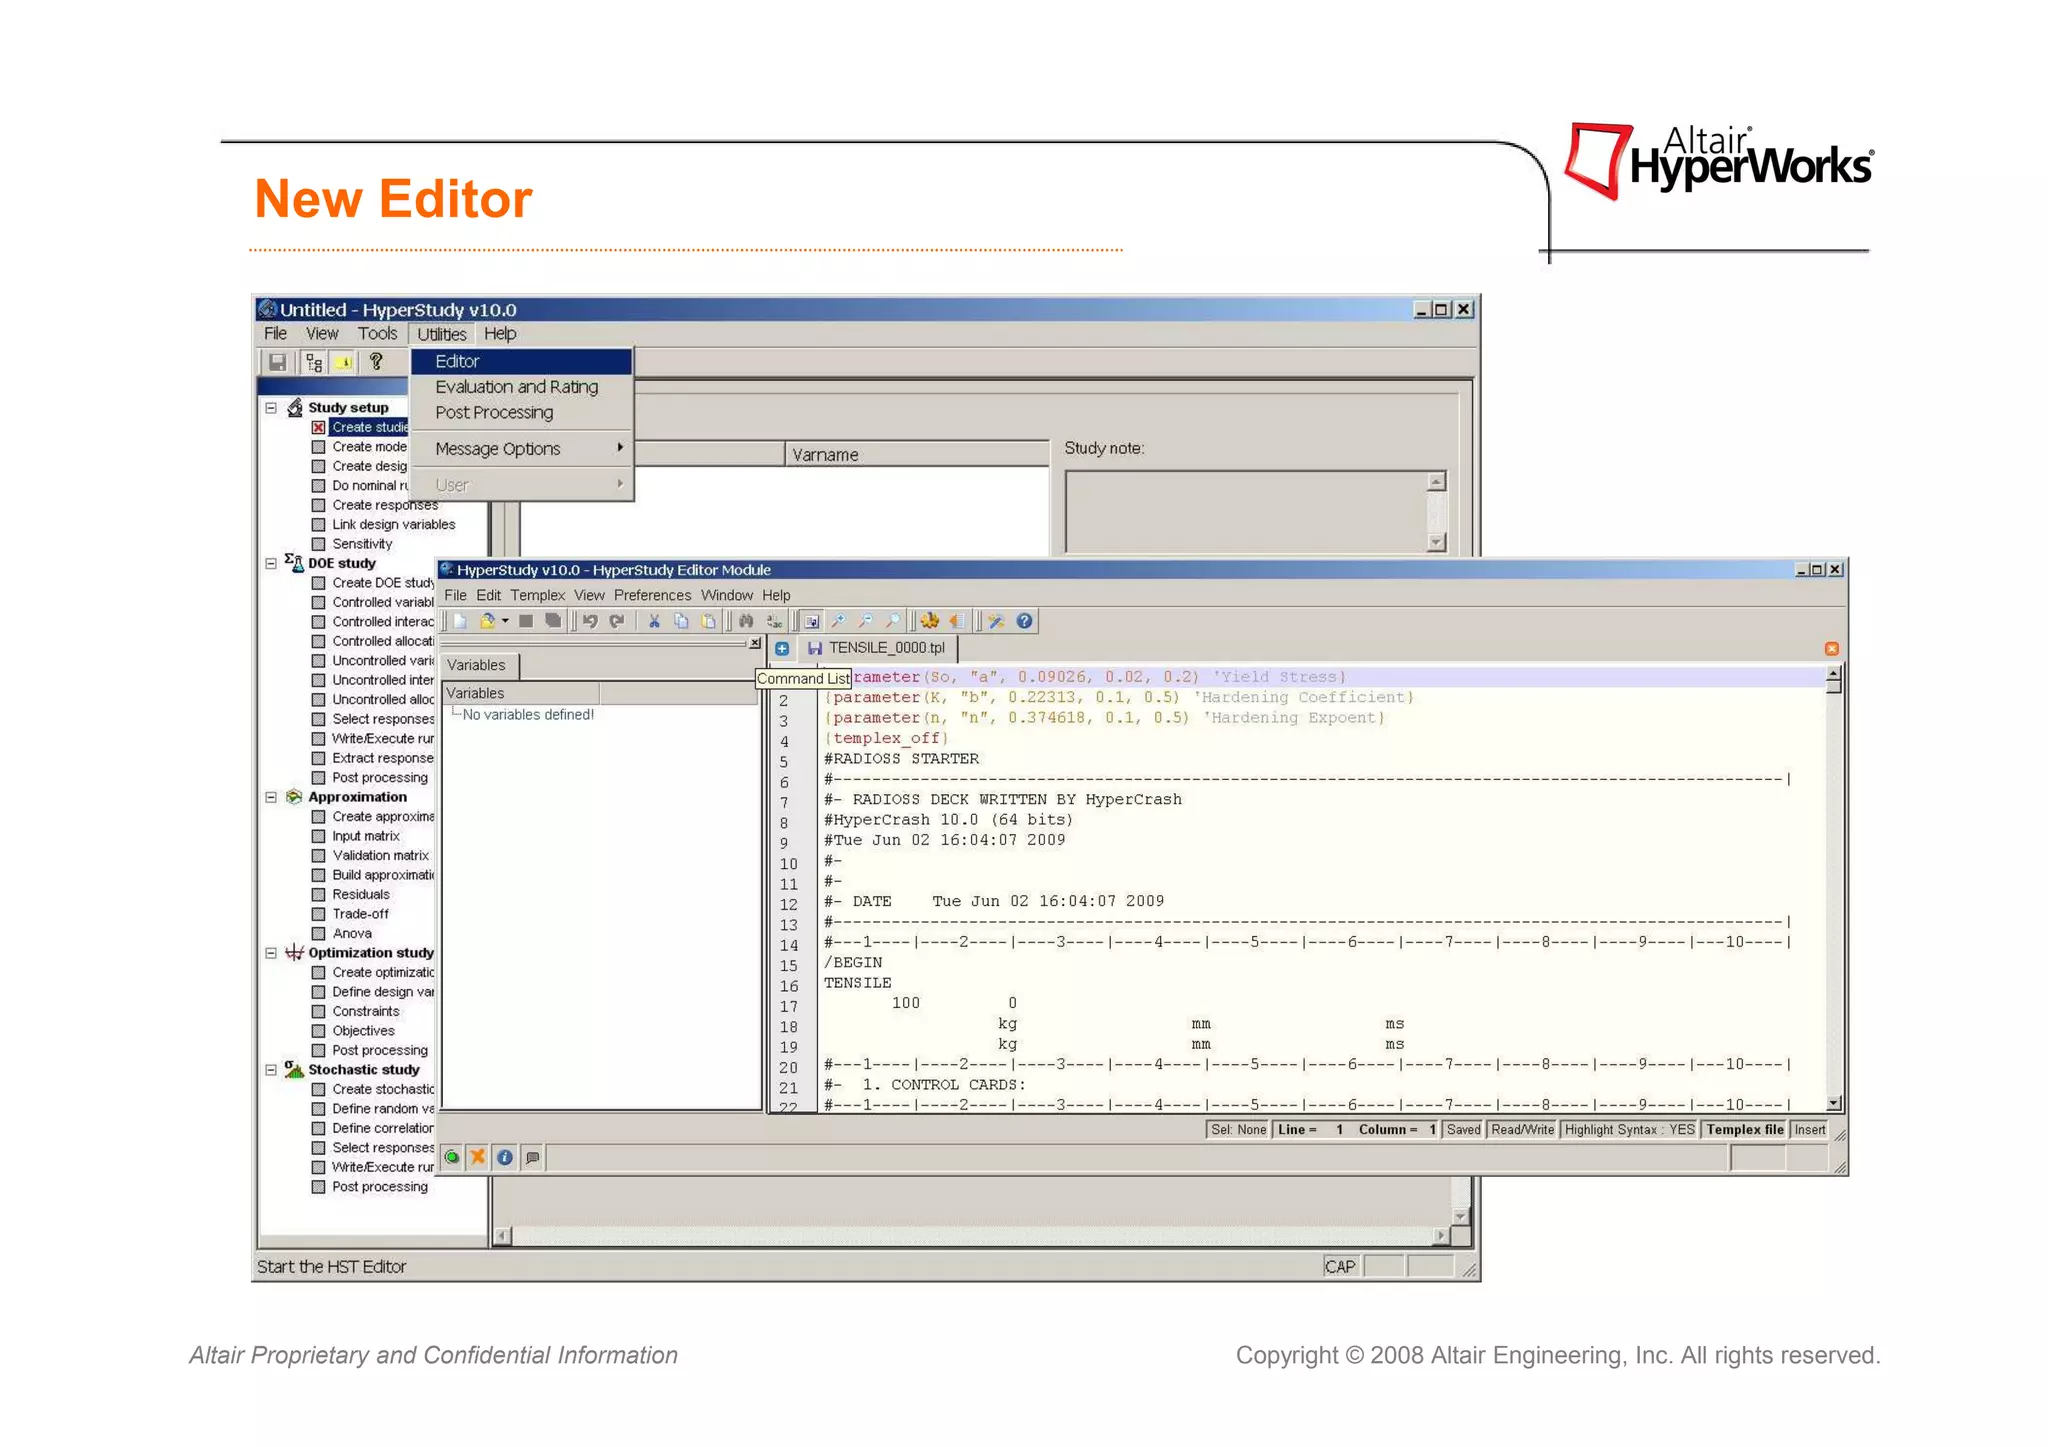Collapse the Stochastic study tree node
2048x1447 pixels.
coord(270,1070)
